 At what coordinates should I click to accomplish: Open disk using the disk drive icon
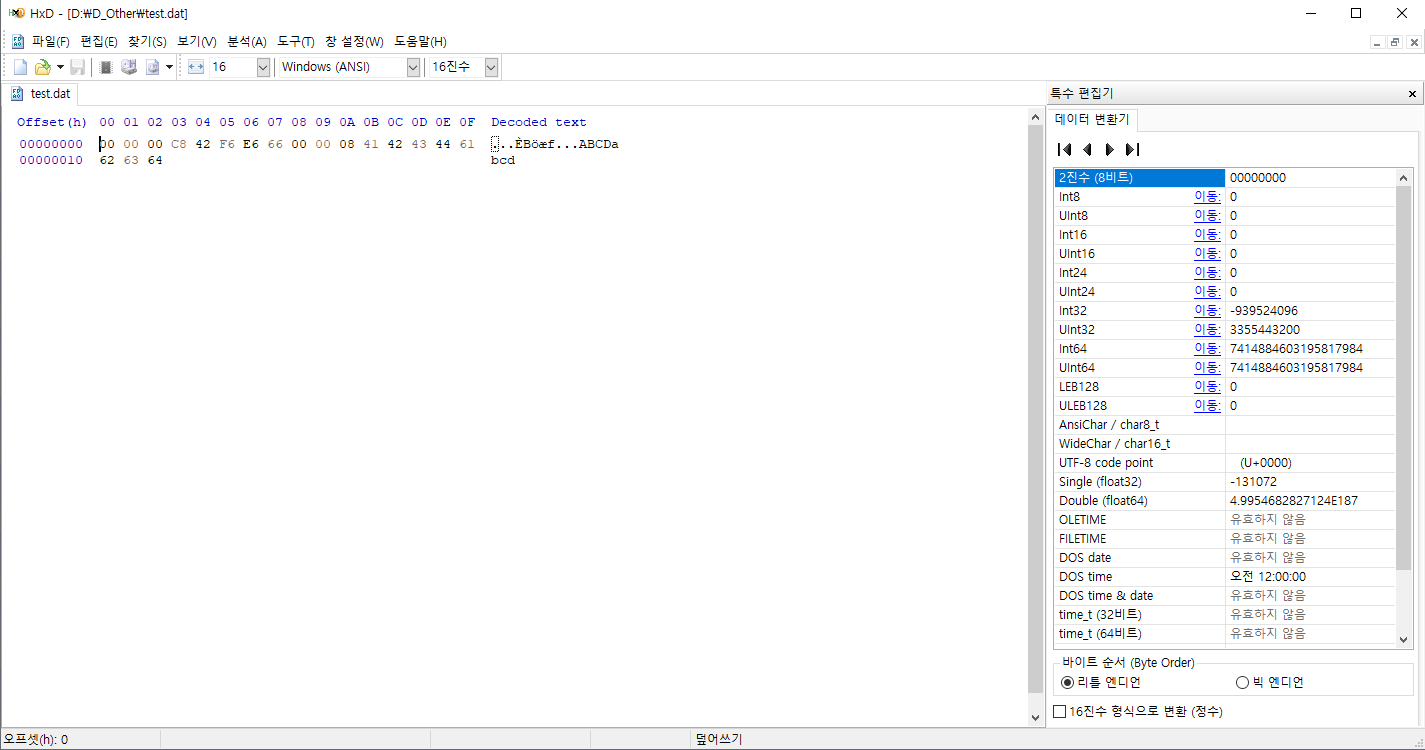pos(129,67)
